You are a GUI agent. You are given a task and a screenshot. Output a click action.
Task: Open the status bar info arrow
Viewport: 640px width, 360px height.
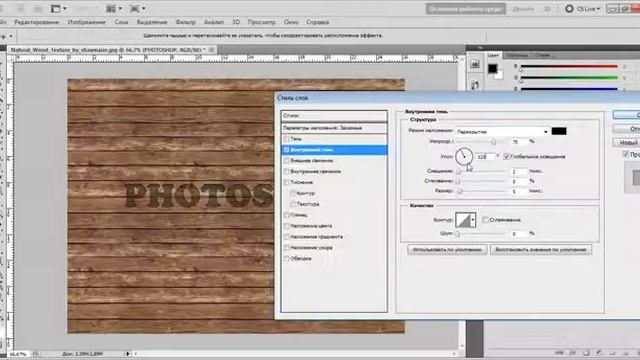coord(127,354)
